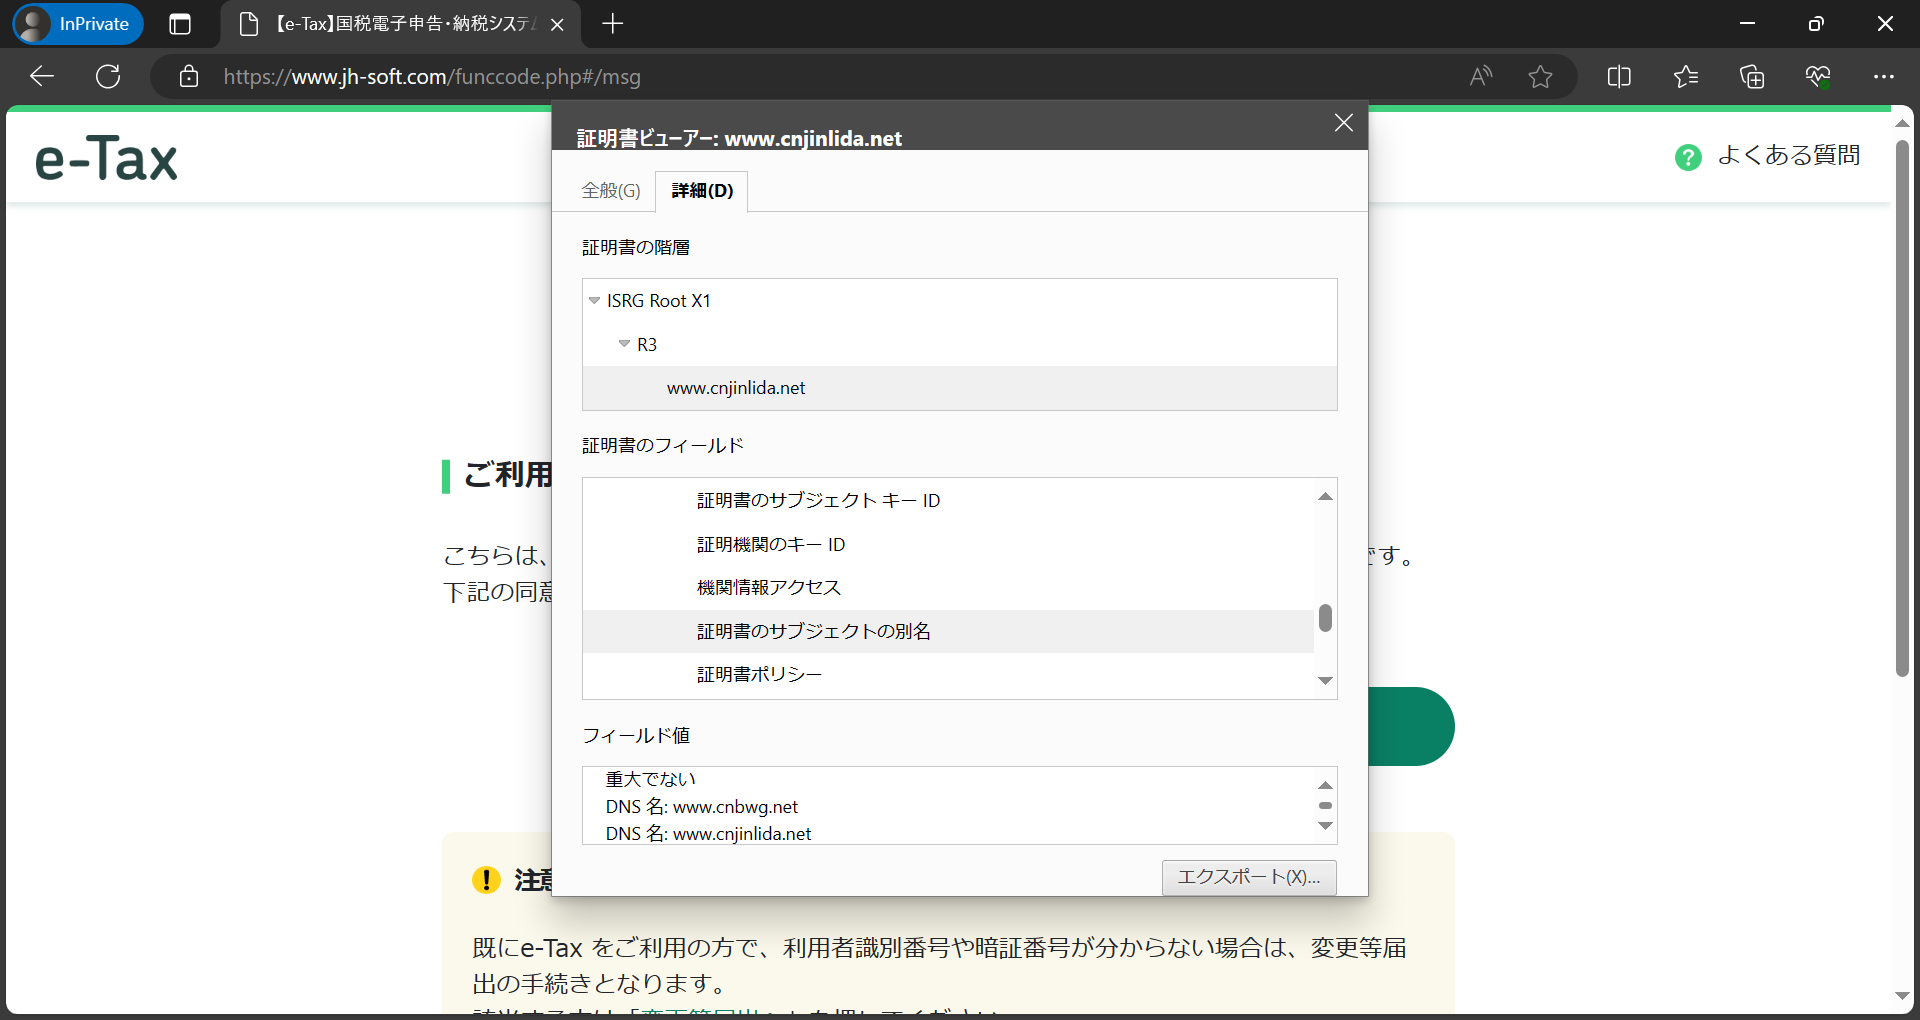Select 機関情報アクセス field
The image size is (1920, 1020).
(x=948, y=587)
